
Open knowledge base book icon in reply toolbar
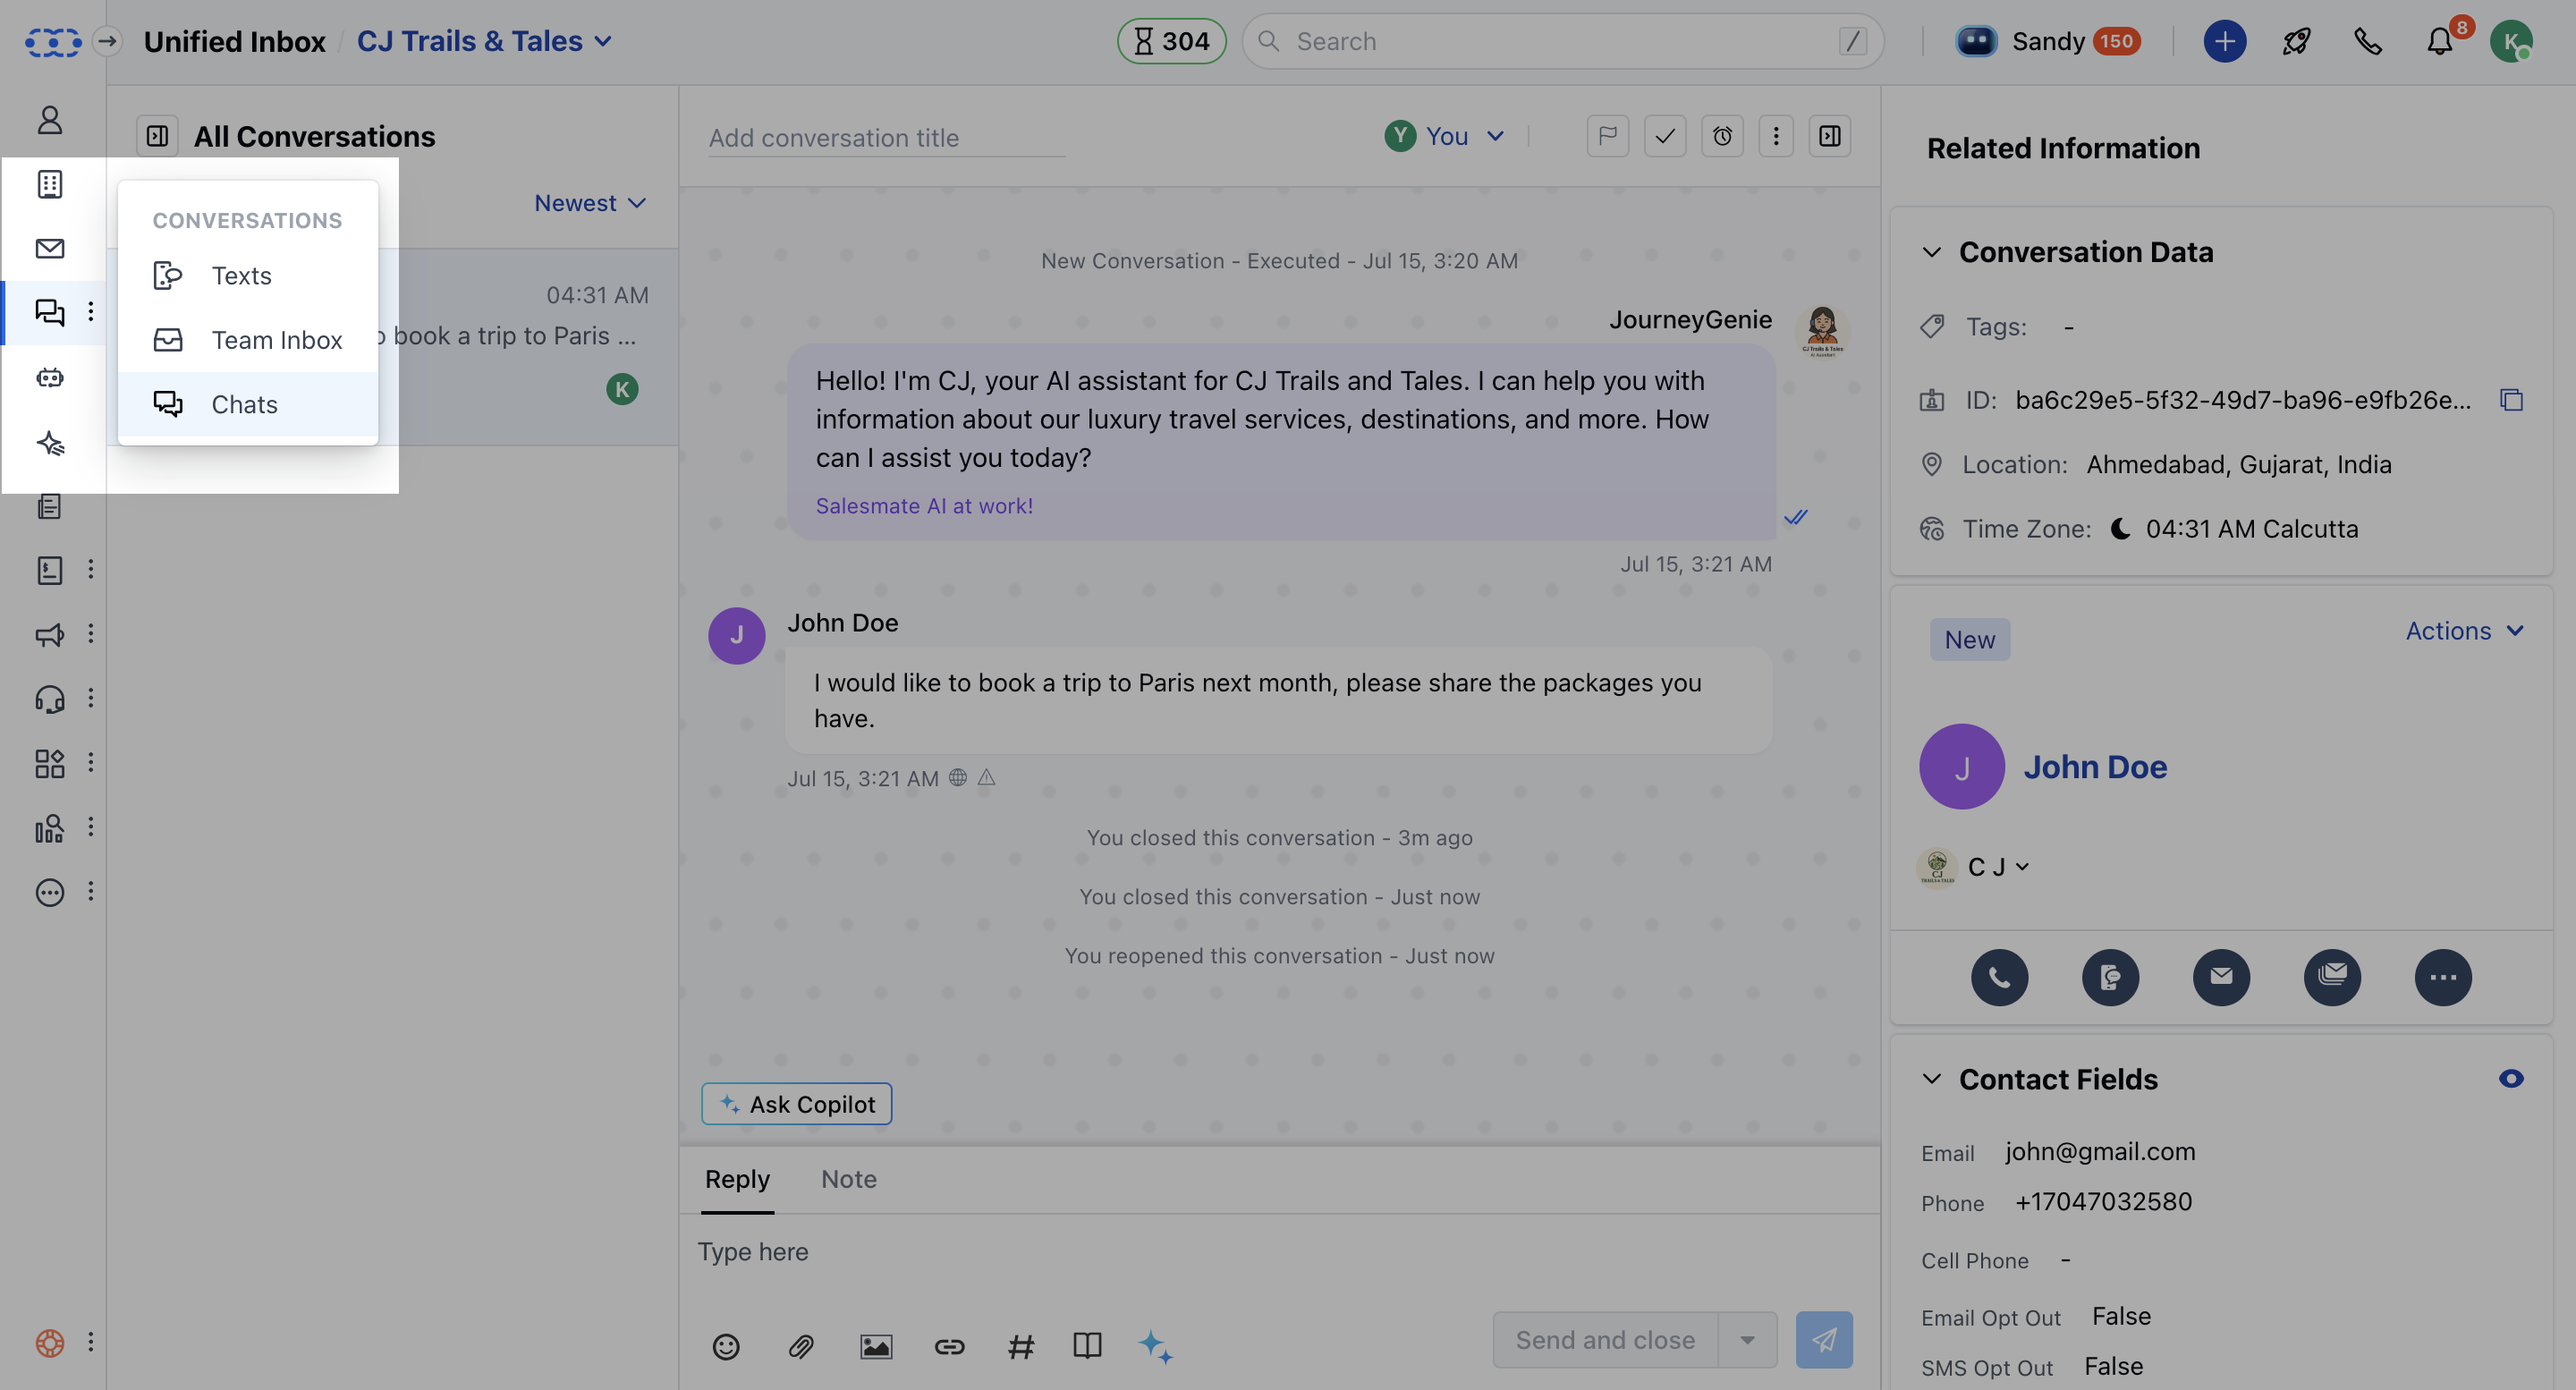(1087, 1346)
